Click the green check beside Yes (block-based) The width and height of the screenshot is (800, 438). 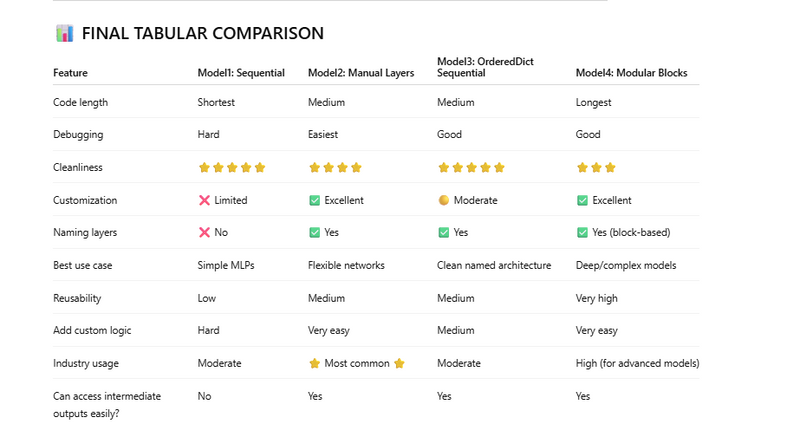(x=582, y=232)
